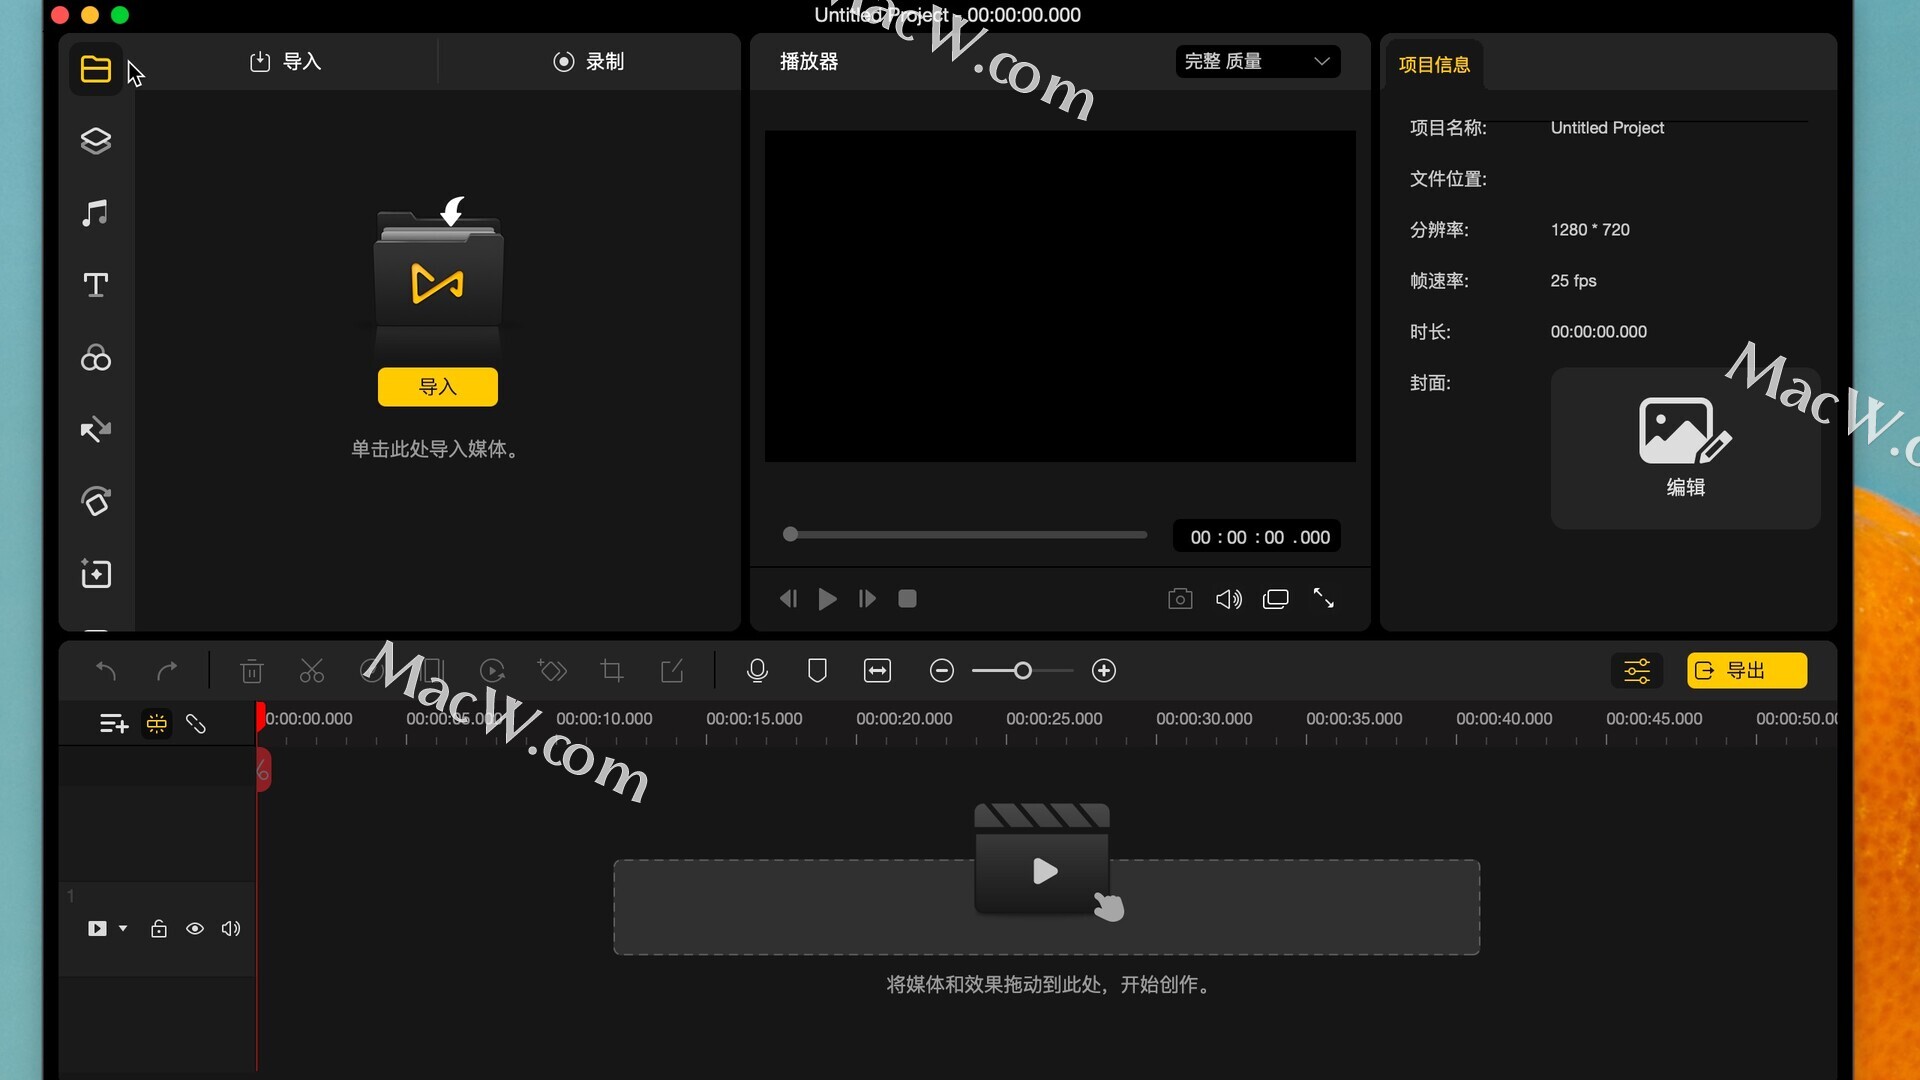Open the elements sidebar icon
This screenshot has height=1080, width=1920.
96,502
